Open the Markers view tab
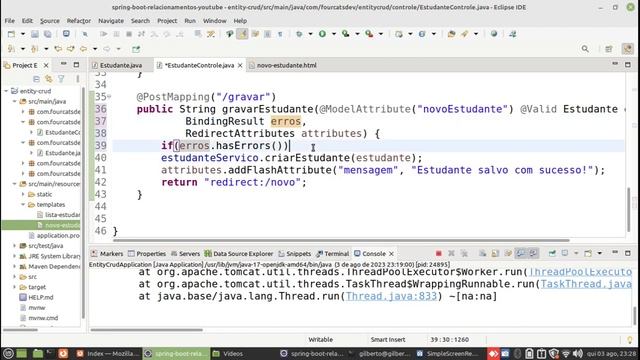Screen dimensions: 640x360 click(x=107, y=253)
